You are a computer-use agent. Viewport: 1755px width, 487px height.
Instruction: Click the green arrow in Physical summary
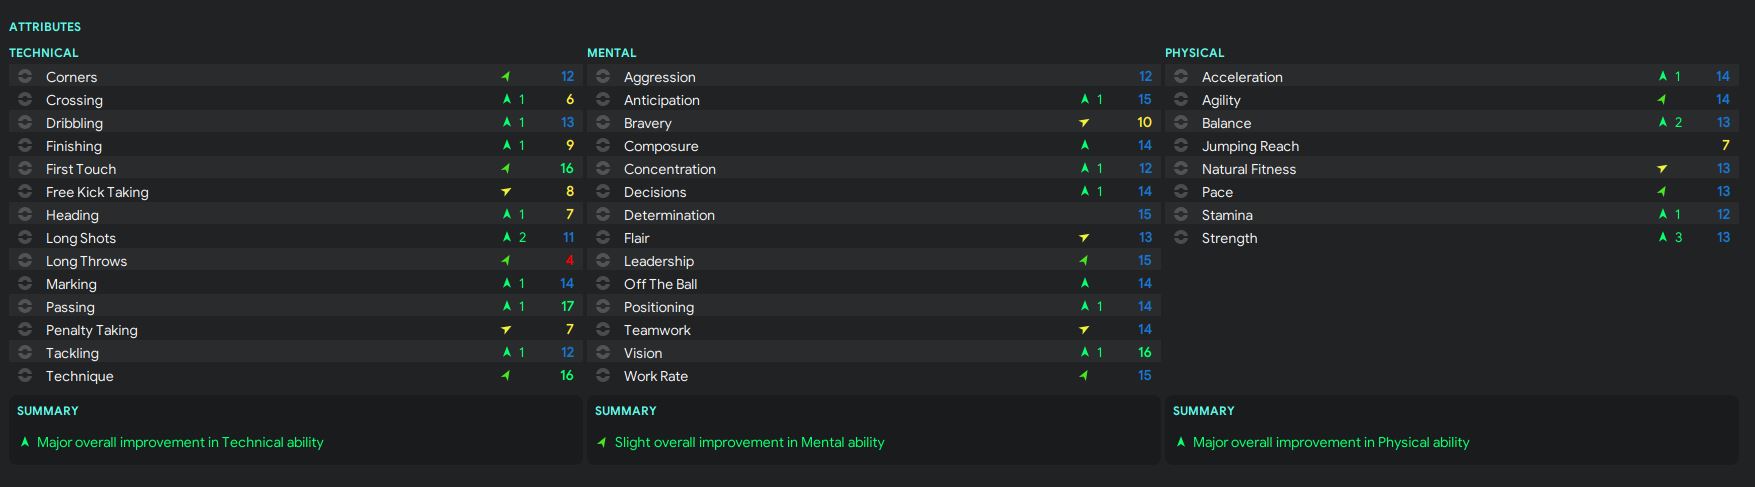[x=1181, y=442]
